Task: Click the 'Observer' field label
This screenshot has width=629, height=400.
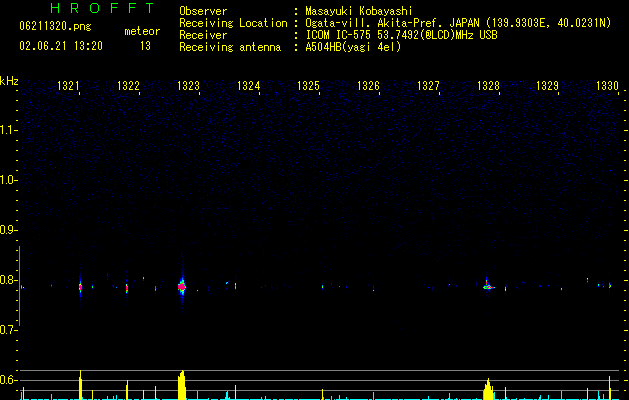Action: (x=203, y=11)
